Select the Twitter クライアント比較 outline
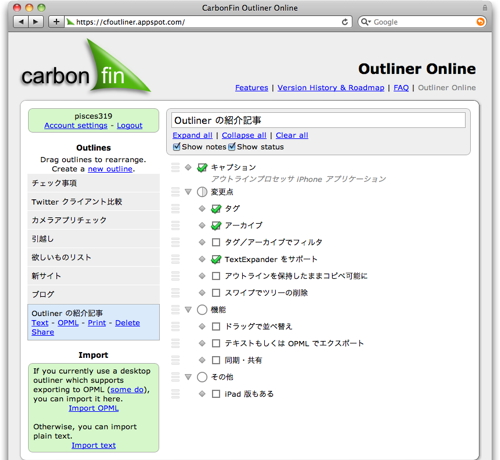The height and width of the screenshot is (460, 500). click(94, 202)
